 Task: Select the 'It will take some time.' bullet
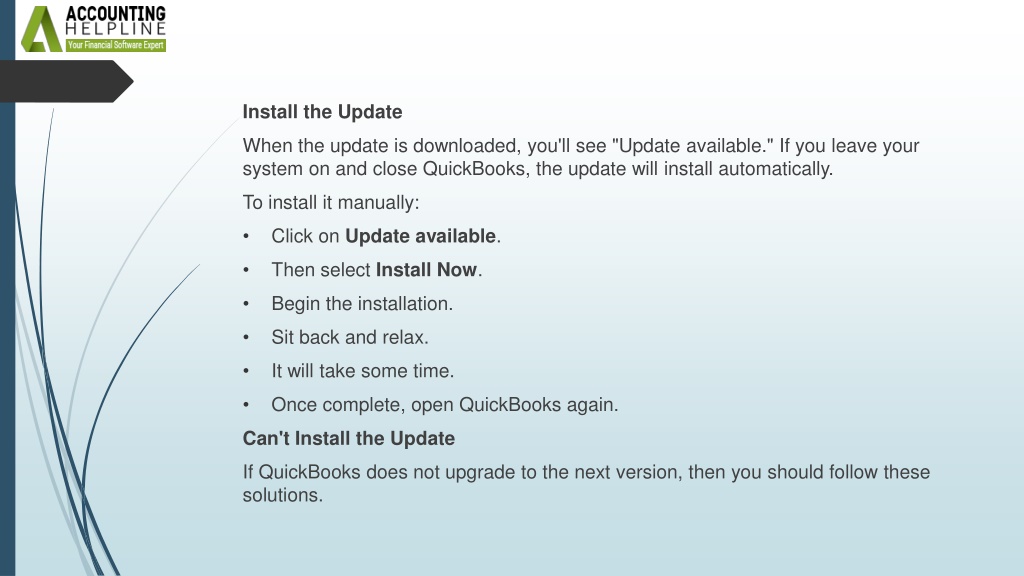coord(362,371)
